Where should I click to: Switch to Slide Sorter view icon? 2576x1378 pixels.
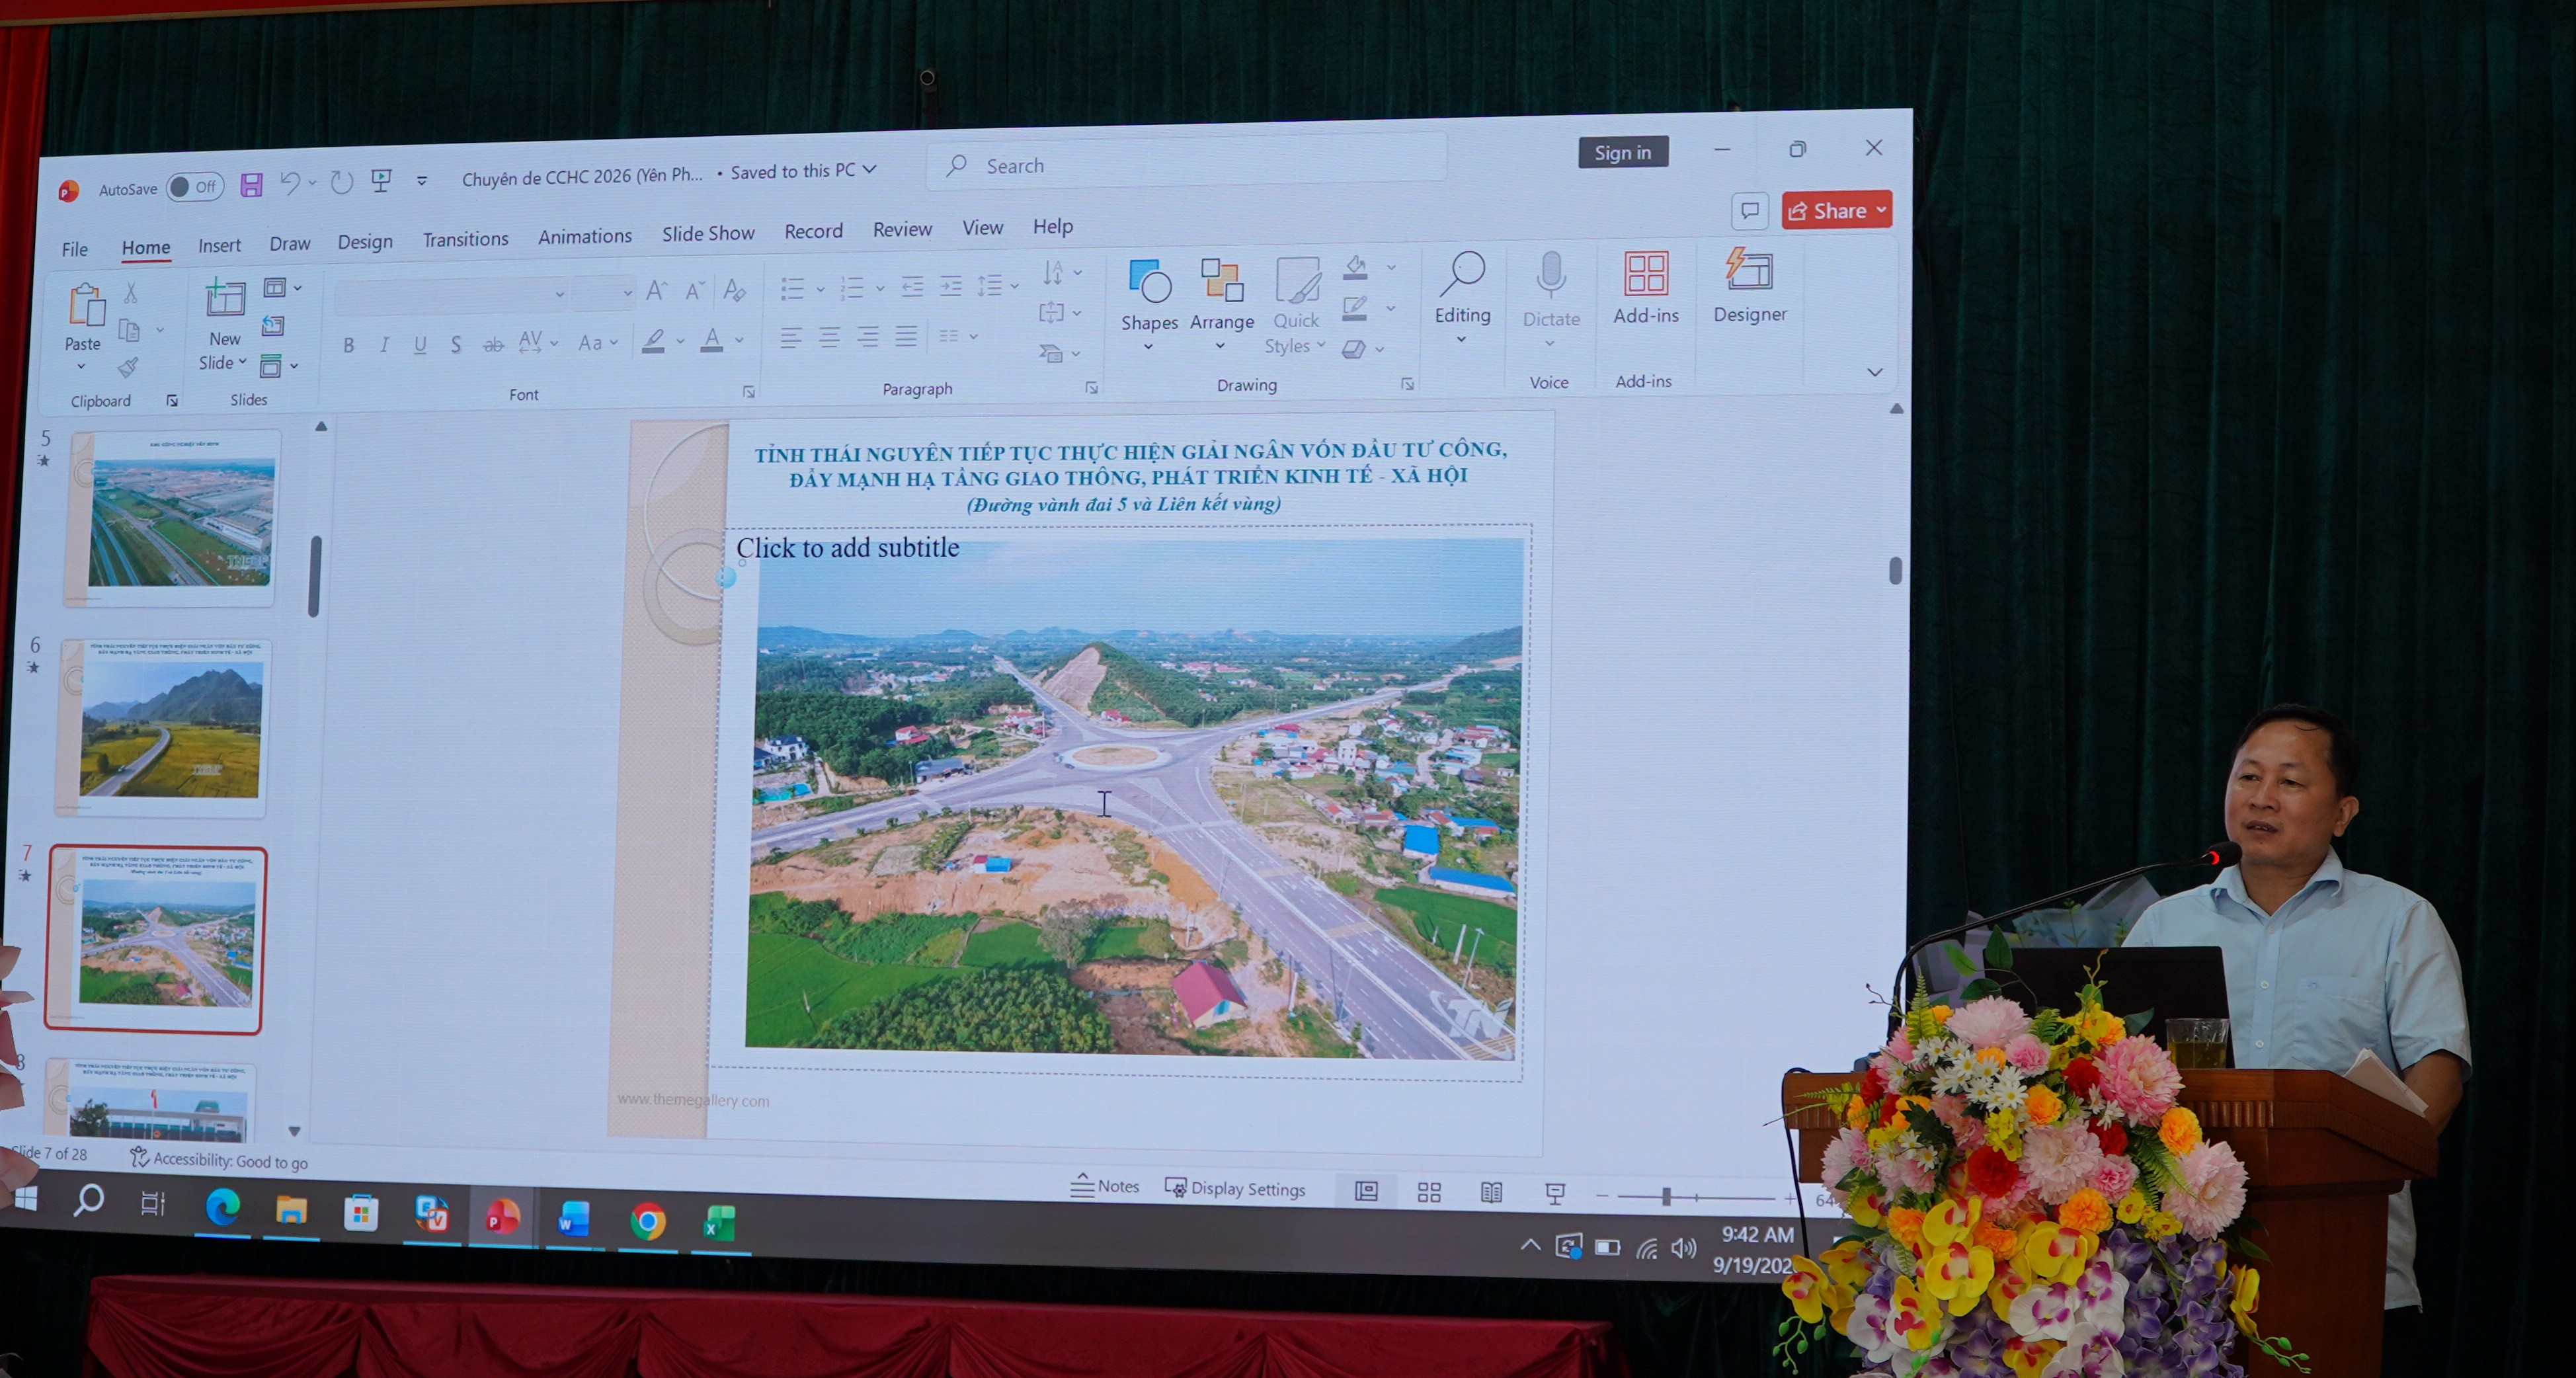click(1429, 1192)
